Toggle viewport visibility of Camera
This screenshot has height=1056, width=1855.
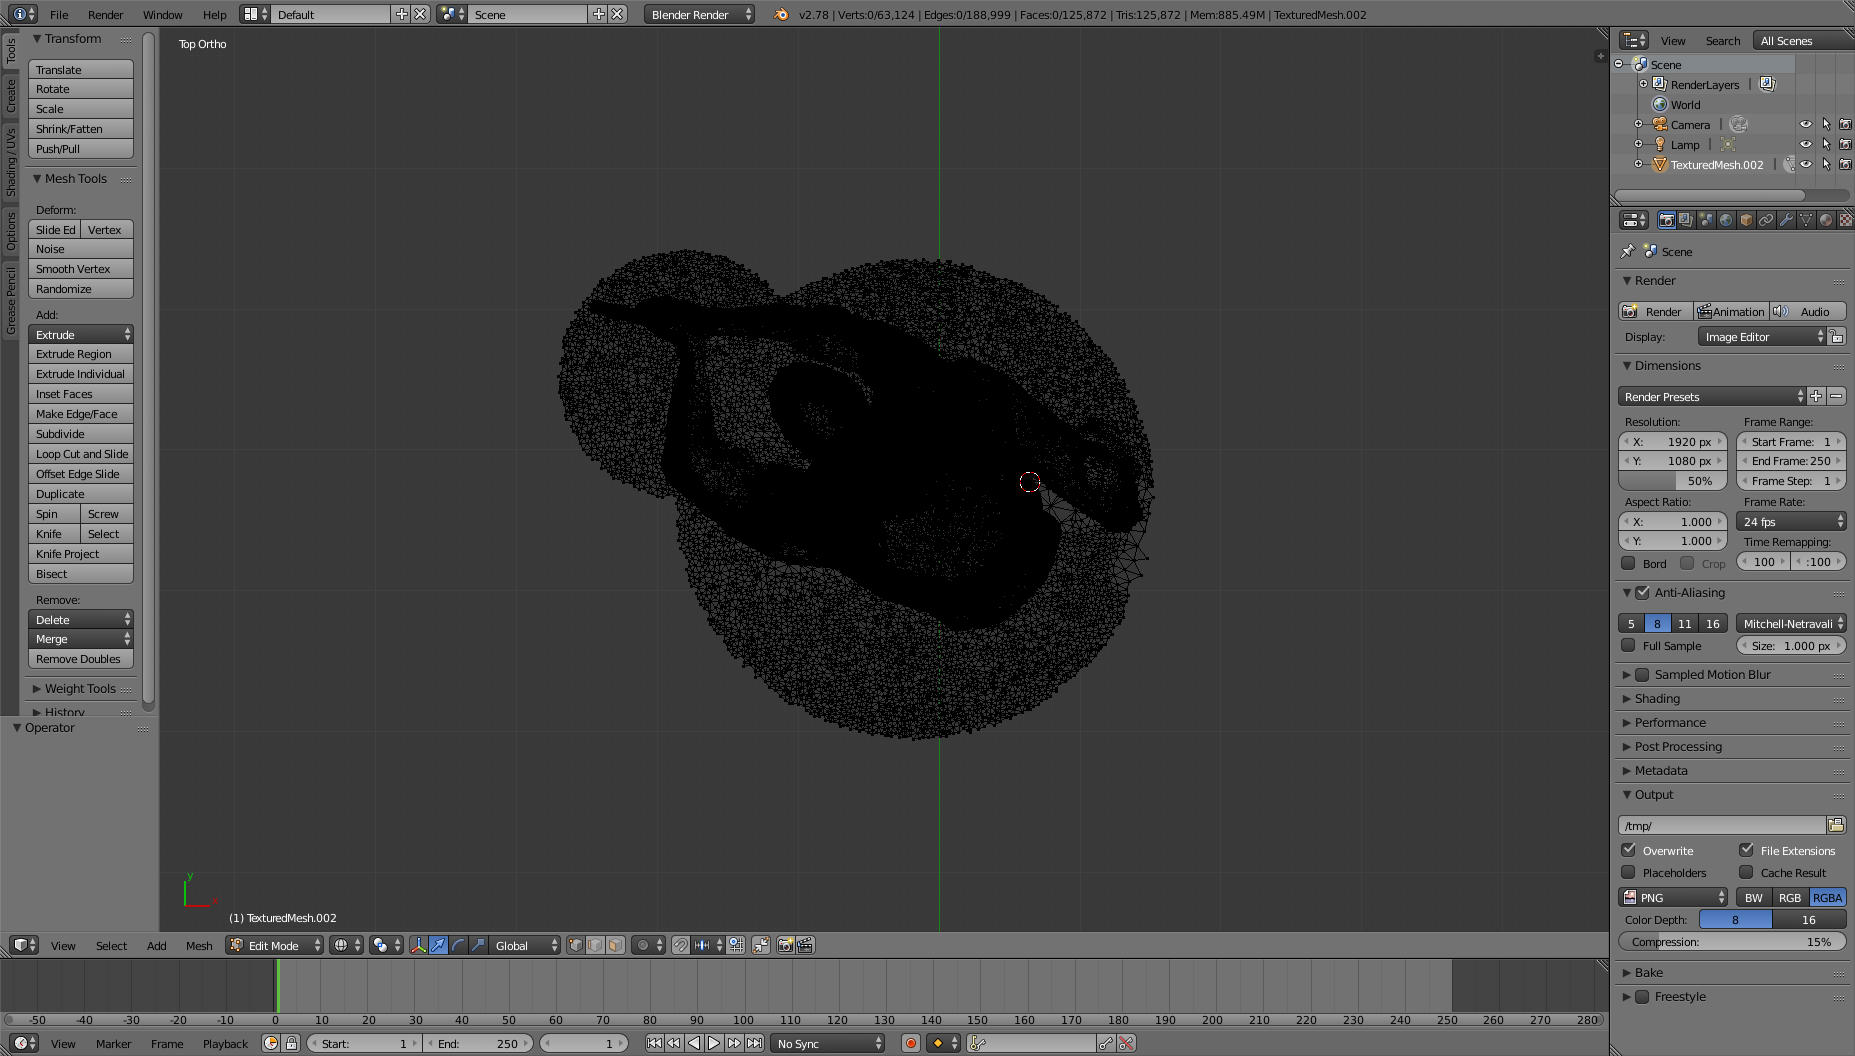click(1806, 124)
